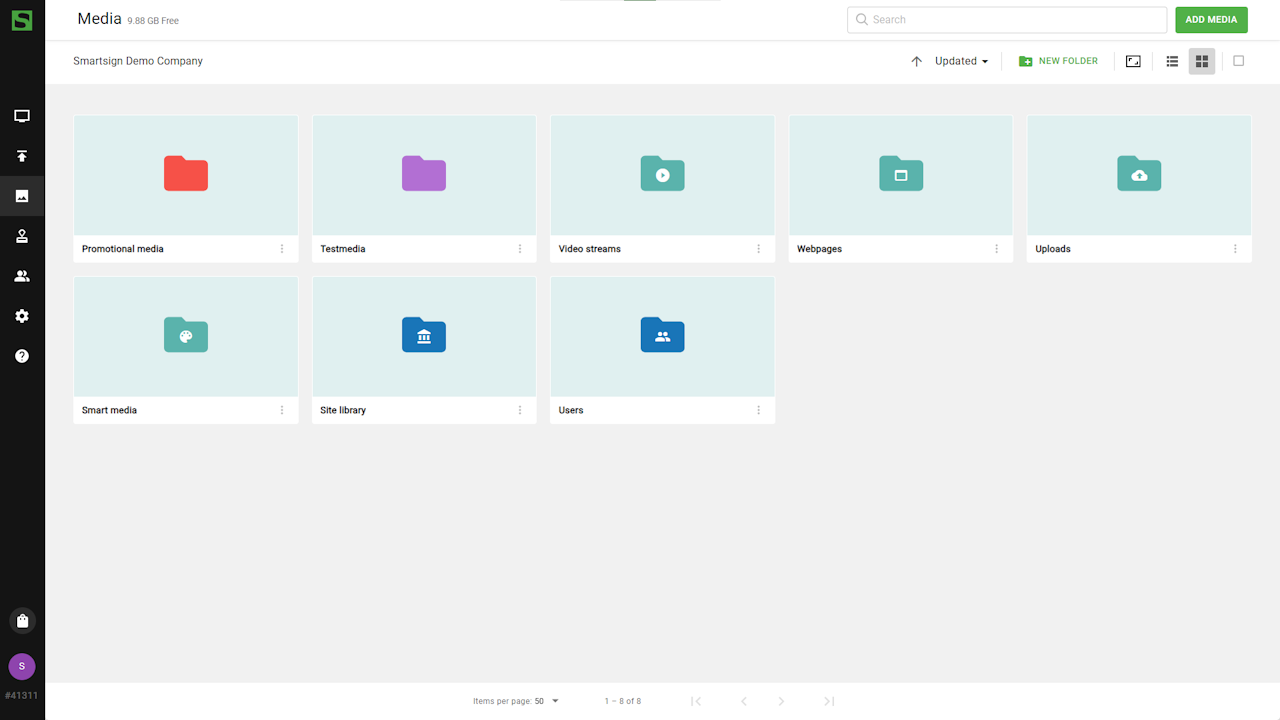
Task: Open the Webpages folder thumbnail
Action: (x=901, y=175)
